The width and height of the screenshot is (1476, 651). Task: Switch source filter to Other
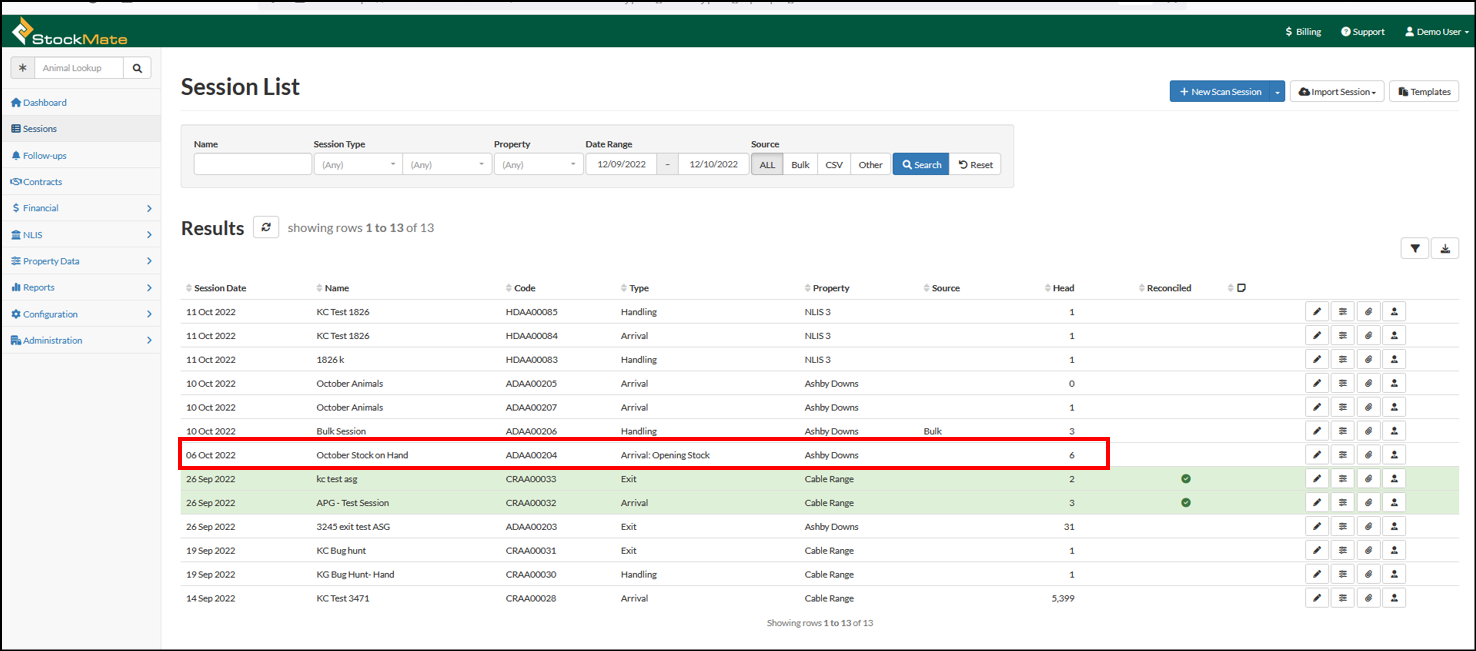pyautogui.click(x=869, y=163)
